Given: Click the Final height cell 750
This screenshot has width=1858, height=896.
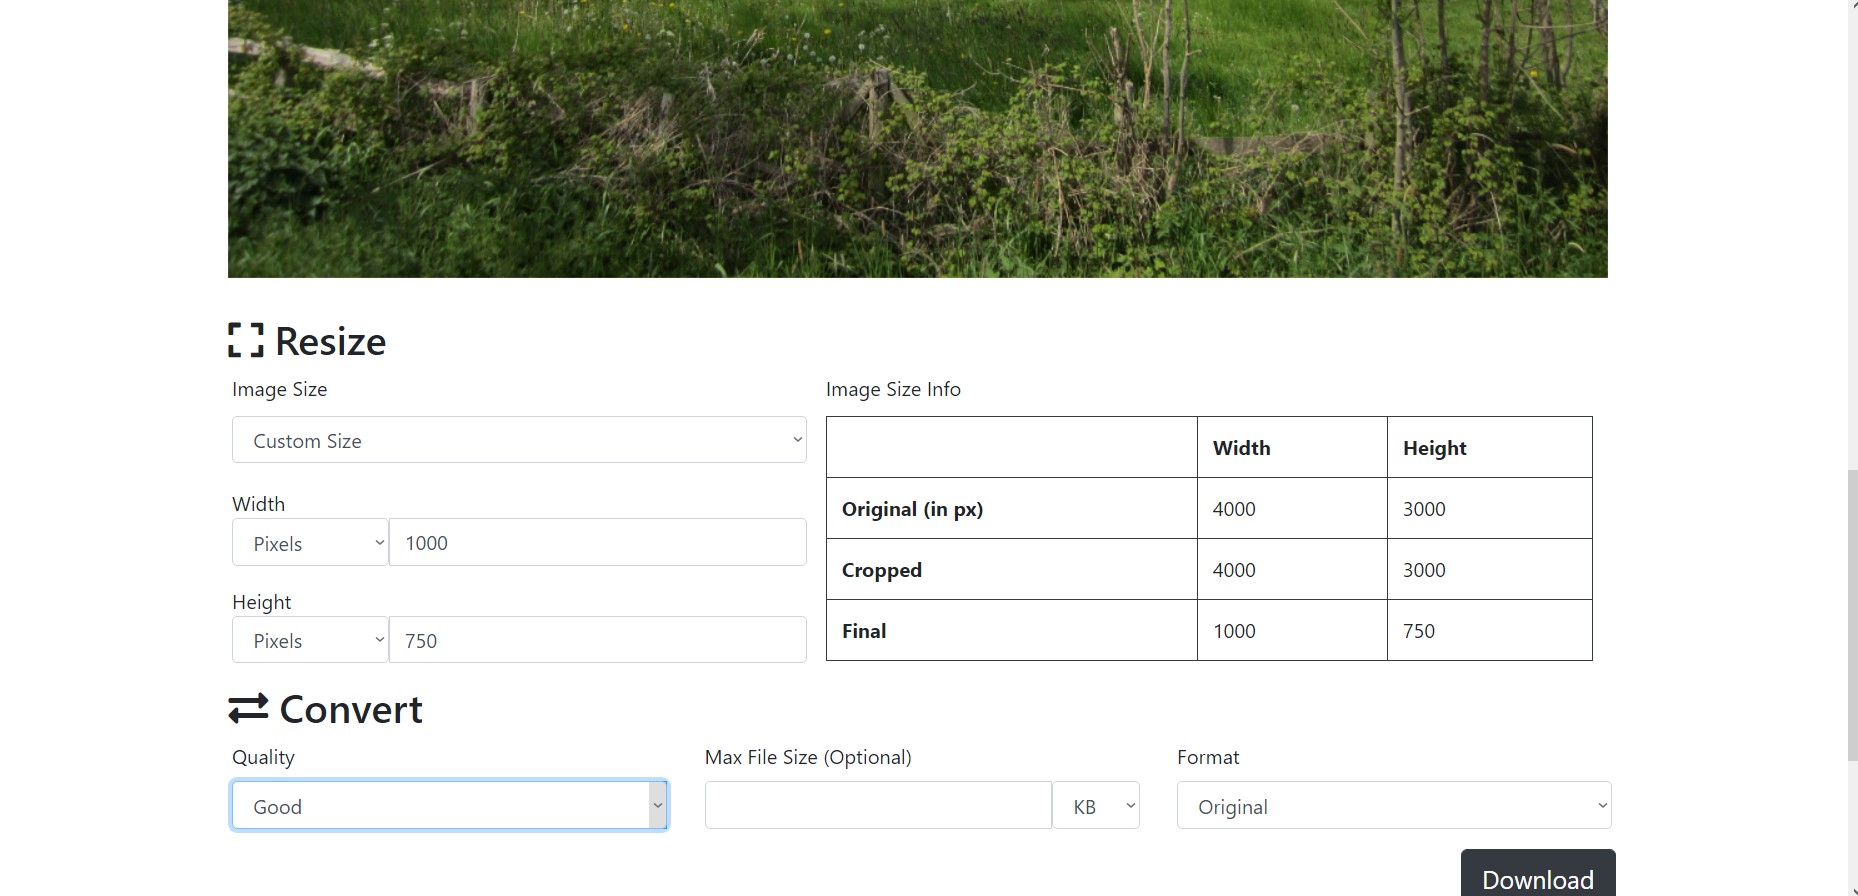Looking at the screenshot, I should (x=1490, y=631).
